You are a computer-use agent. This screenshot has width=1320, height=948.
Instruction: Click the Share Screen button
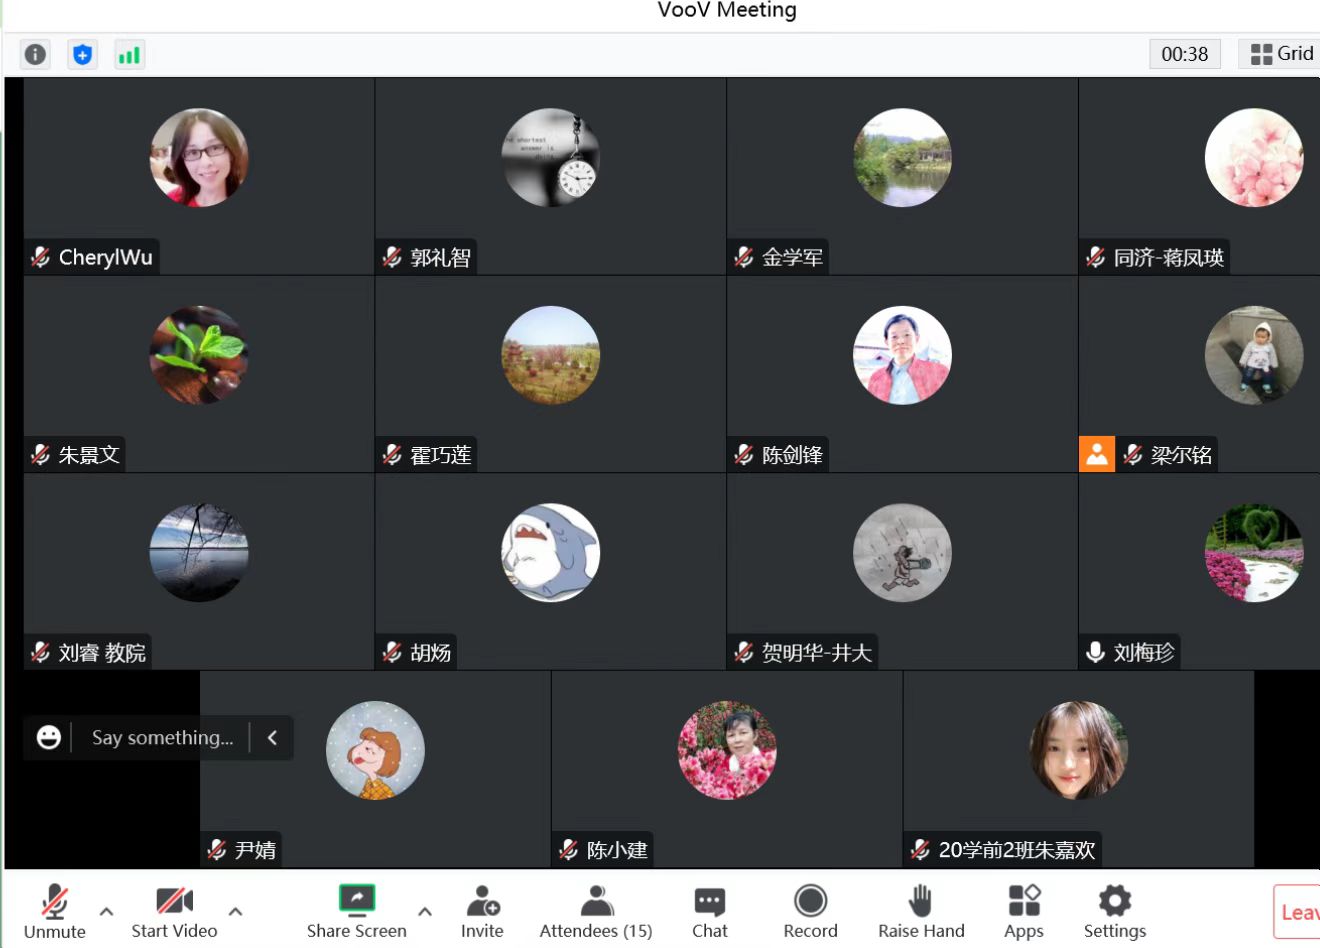(x=356, y=911)
